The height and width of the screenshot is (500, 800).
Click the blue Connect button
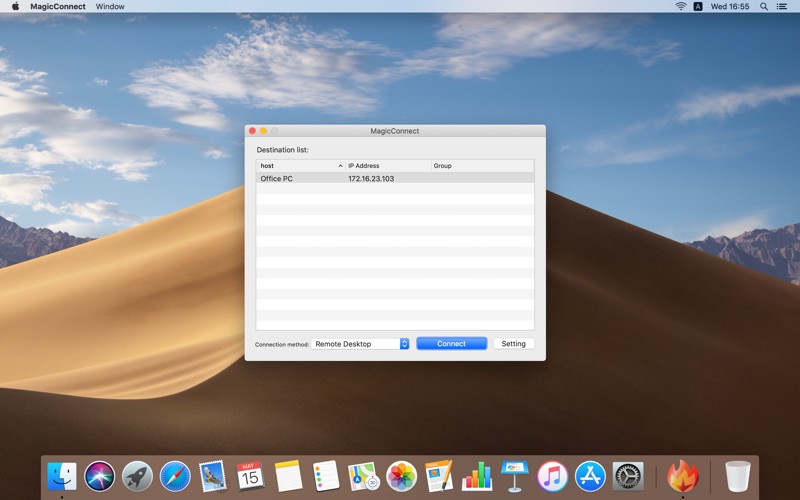coord(452,344)
